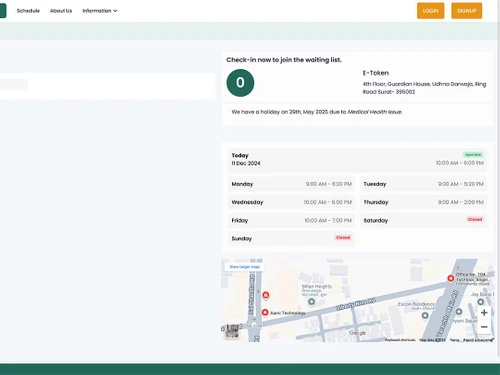
Task: Click 'Check-in now to join the waiting list' heading
Action: pyautogui.click(x=284, y=60)
